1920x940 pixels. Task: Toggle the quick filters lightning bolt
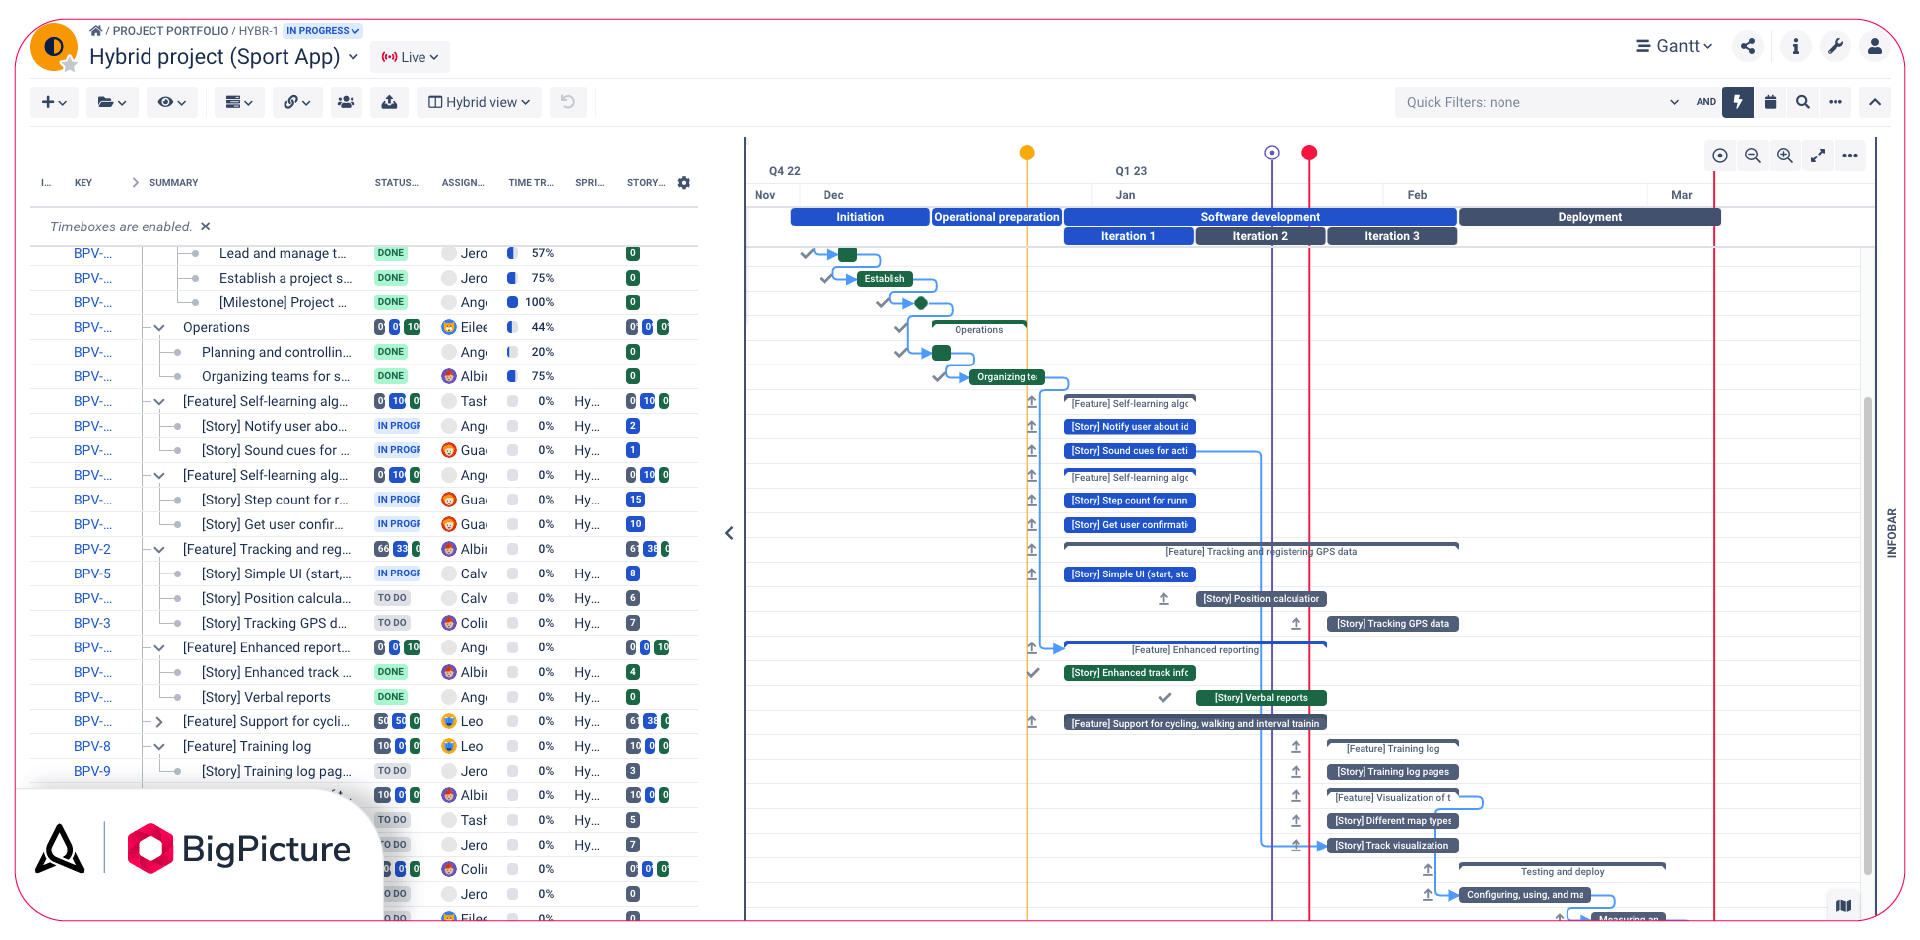[x=1738, y=102]
